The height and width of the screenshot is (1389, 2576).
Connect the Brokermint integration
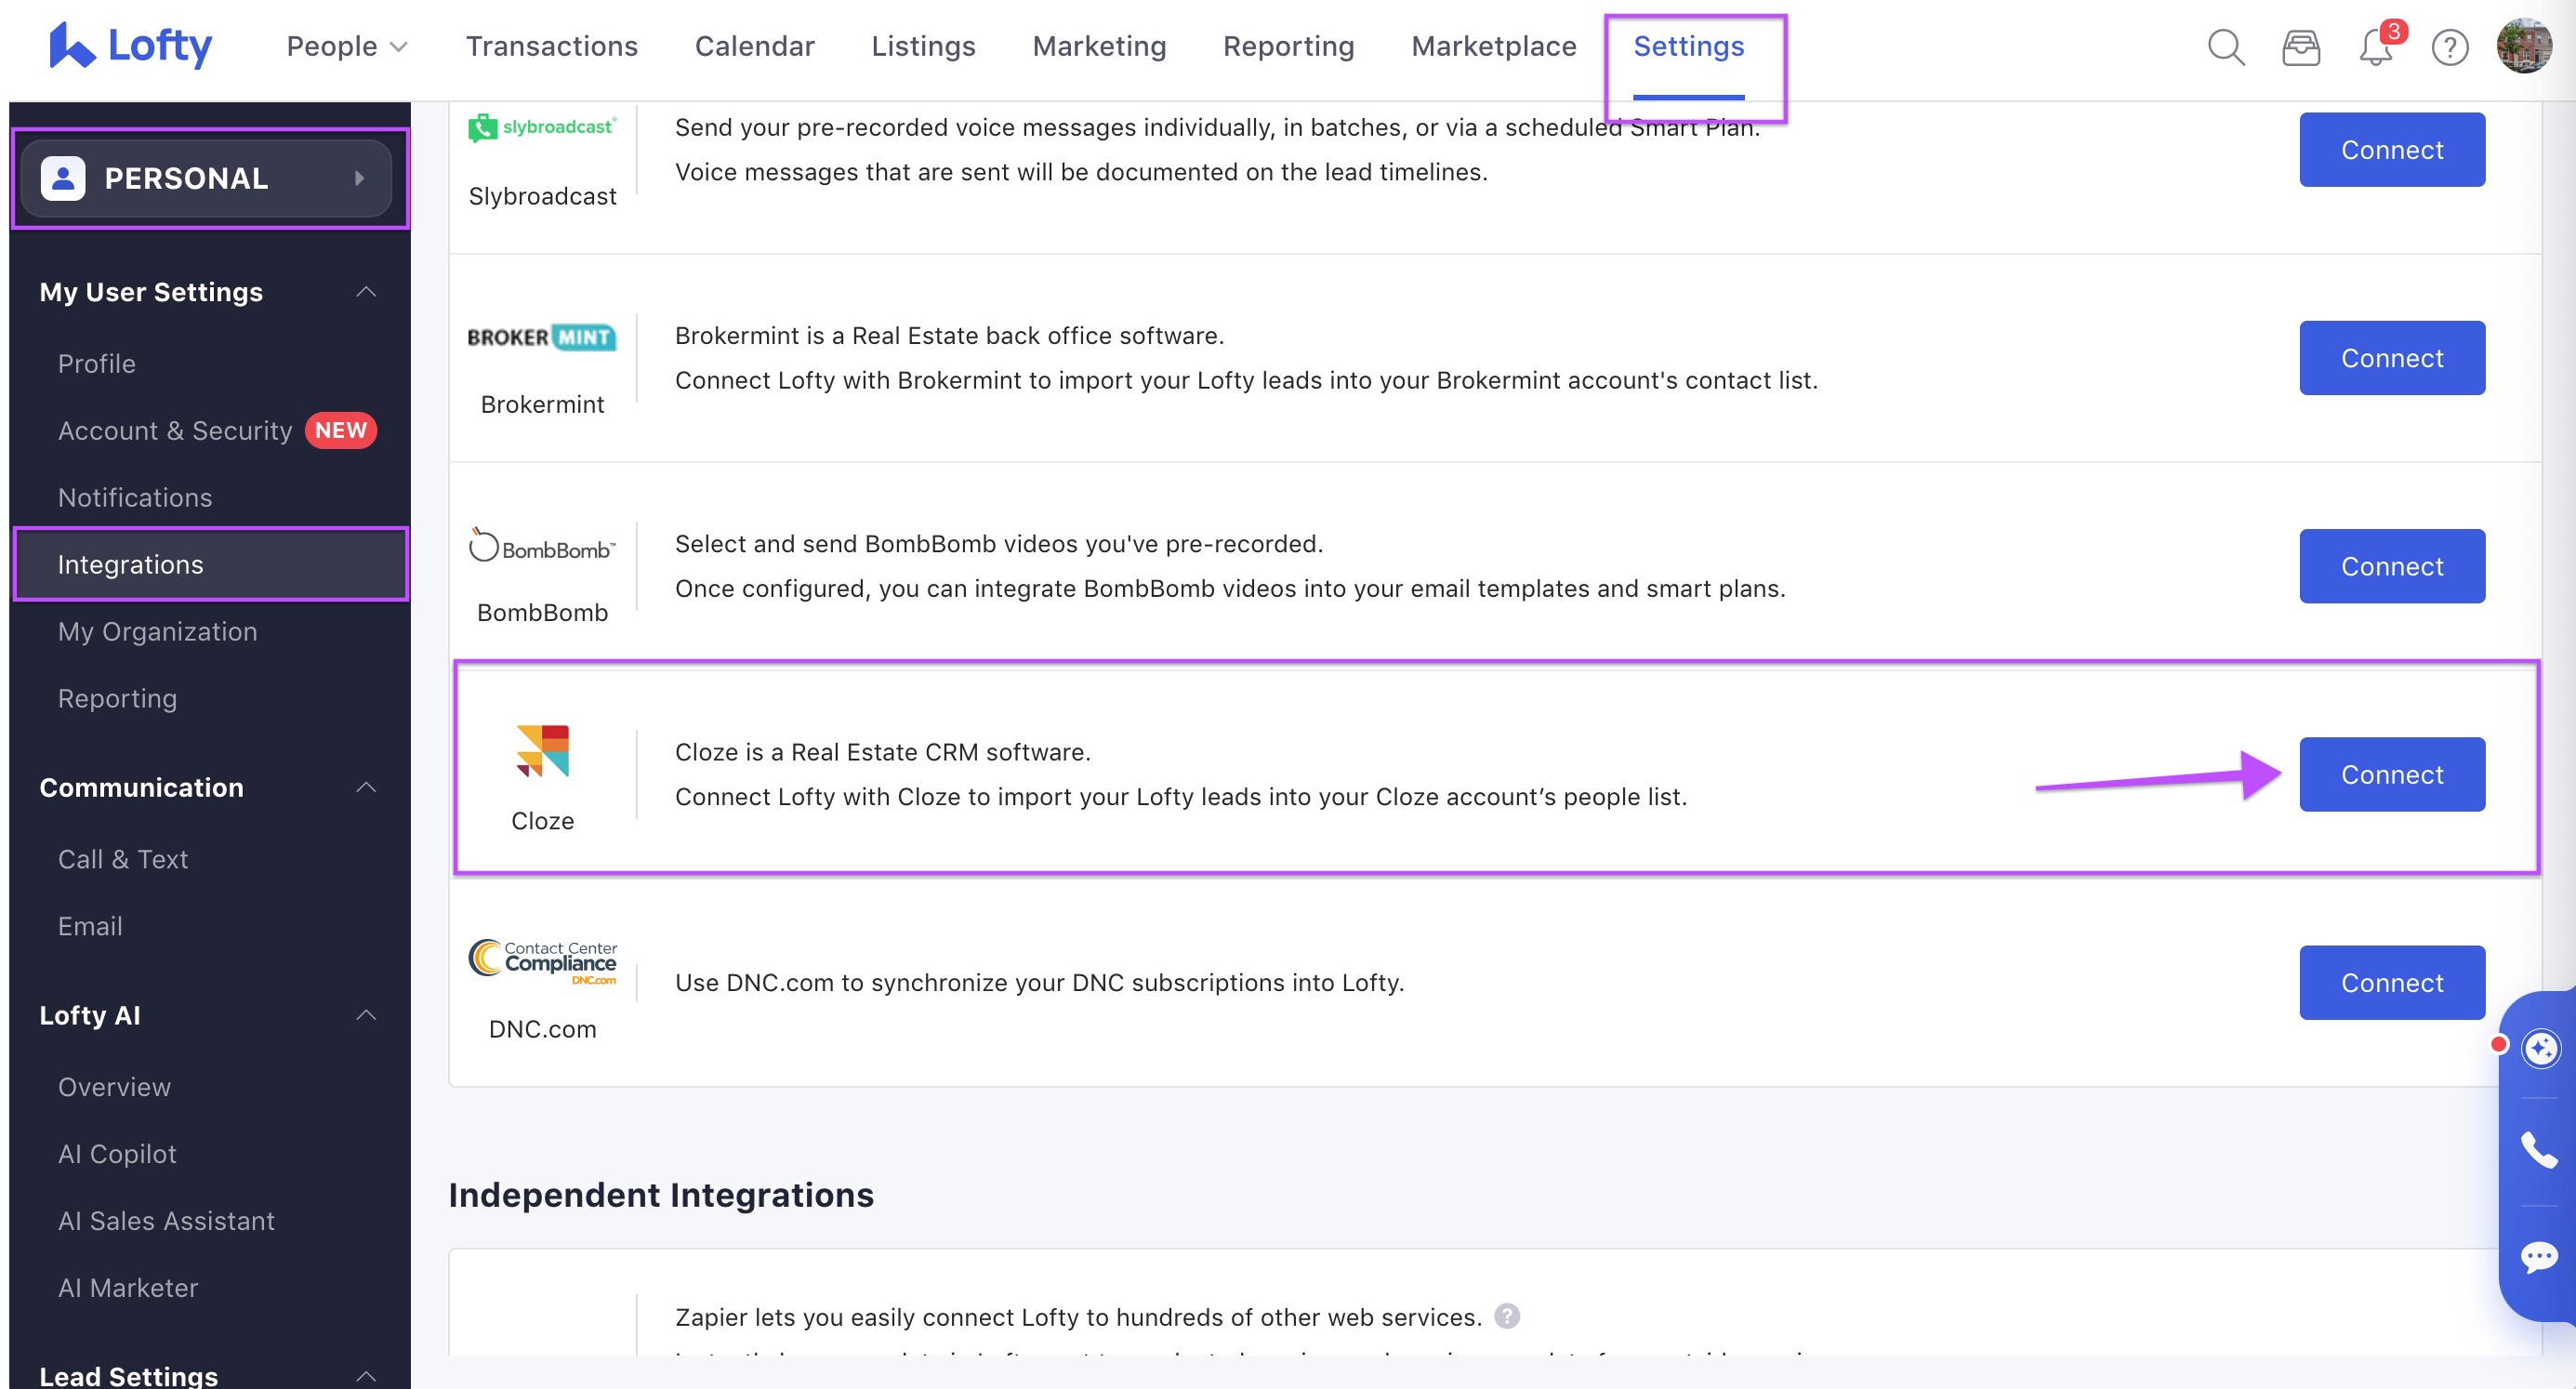pyautogui.click(x=2391, y=357)
